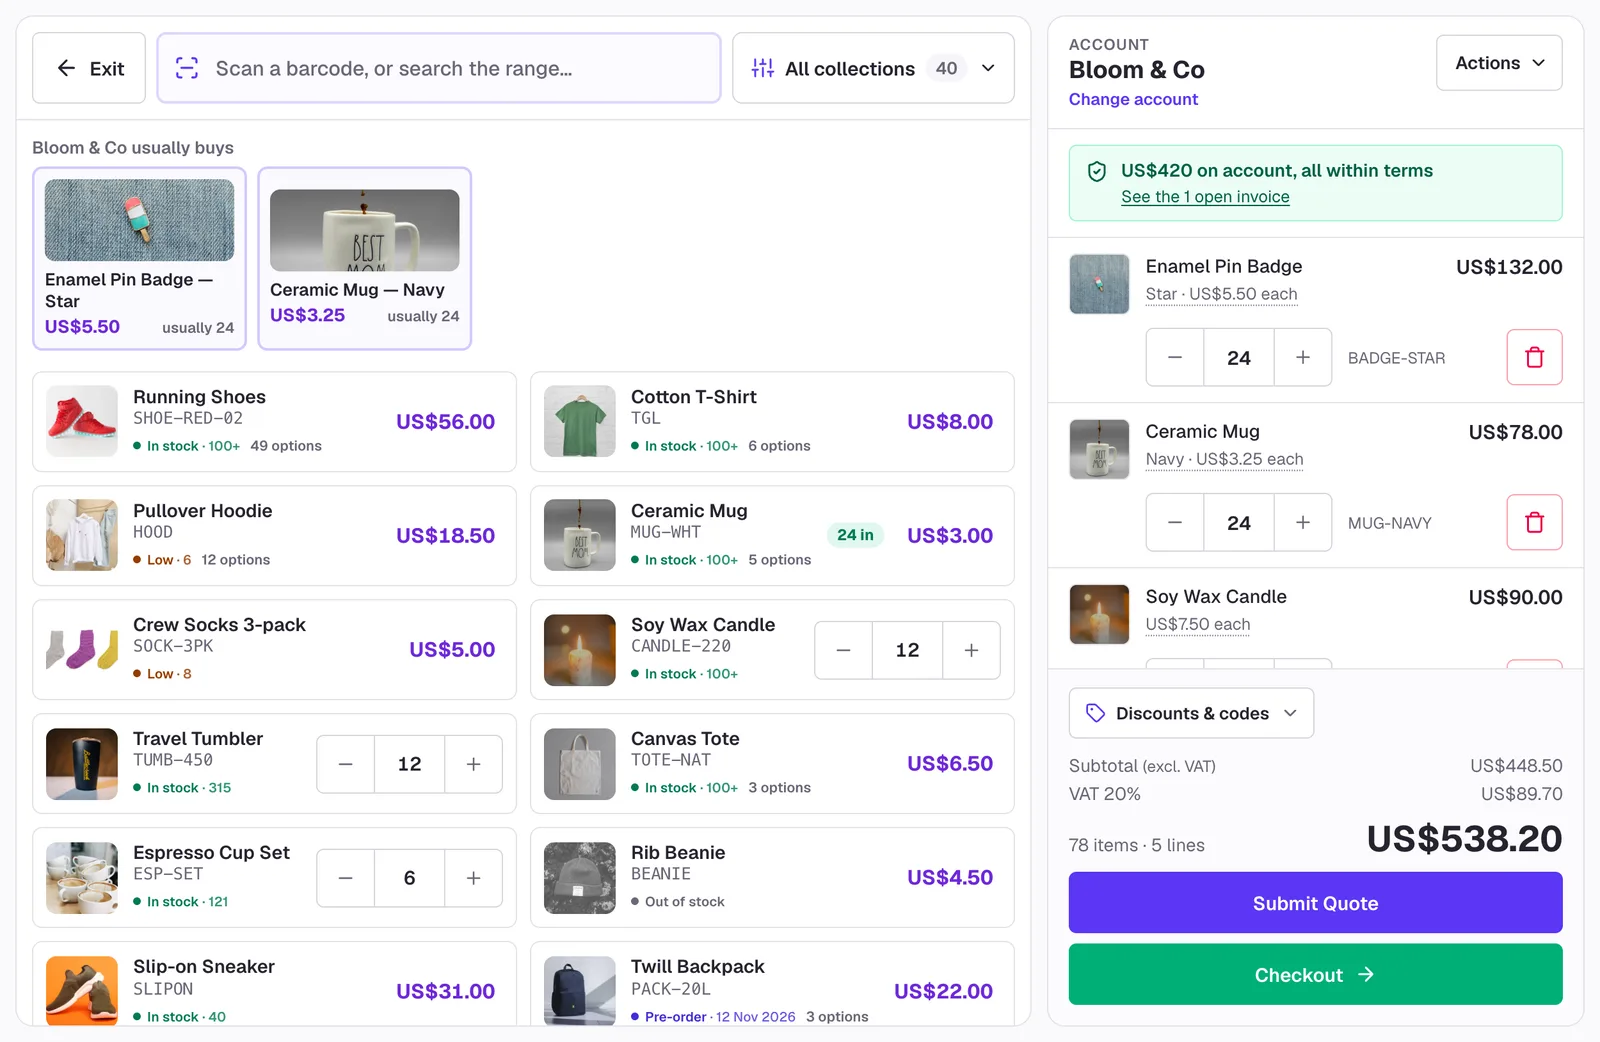Screen dimensions: 1600x1042
Task: Increase Espresso Cup Set quantity
Action: click(x=473, y=878)
